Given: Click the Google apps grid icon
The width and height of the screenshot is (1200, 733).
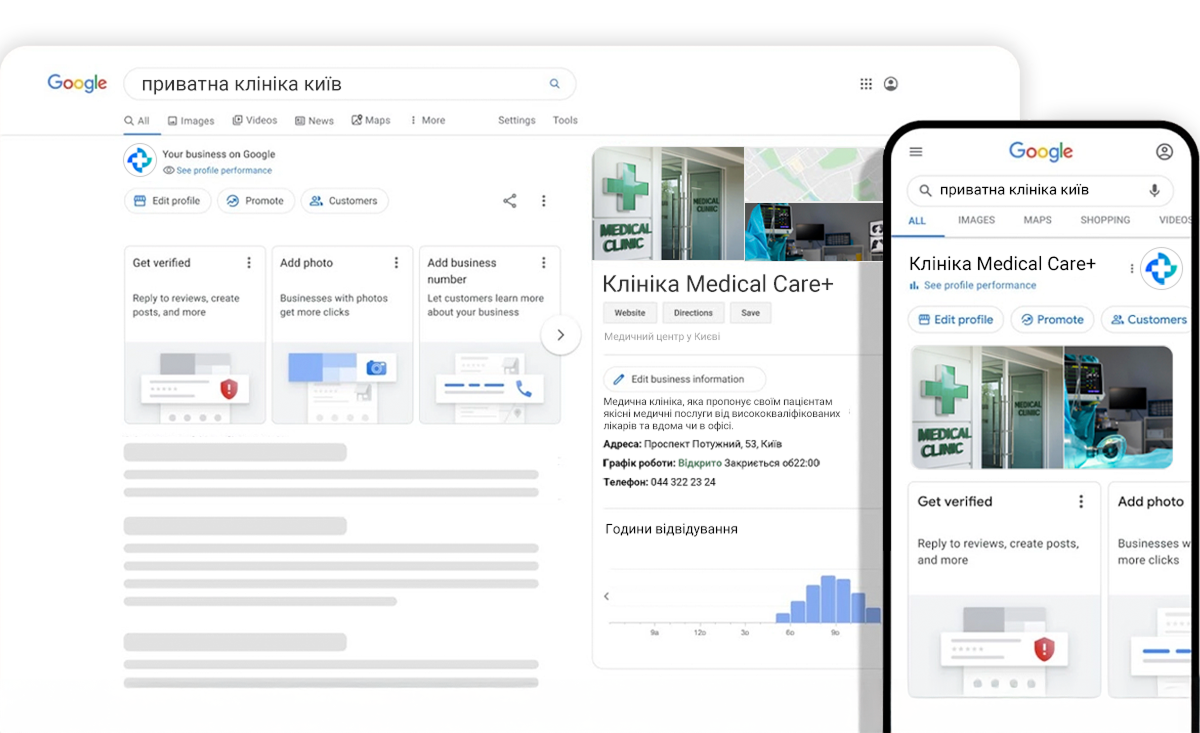Looking at the screenshot, I should tap(866, 84).
